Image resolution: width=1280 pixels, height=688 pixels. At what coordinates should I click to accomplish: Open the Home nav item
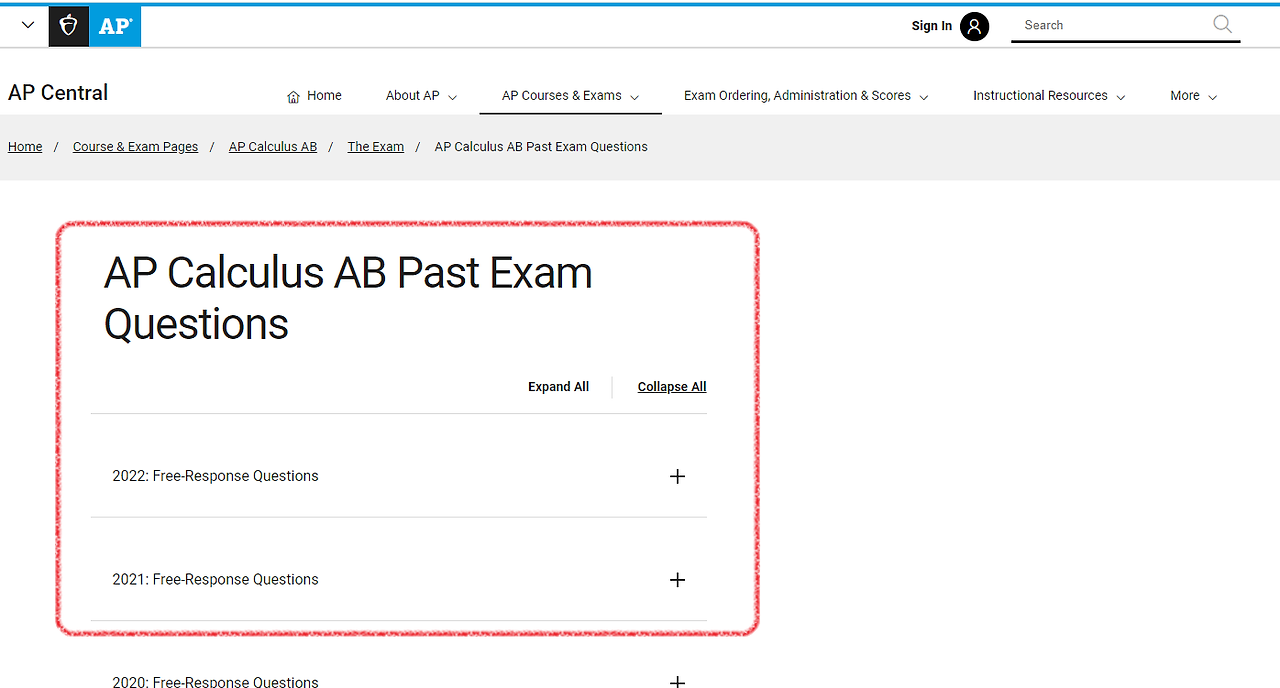point(314,96)
